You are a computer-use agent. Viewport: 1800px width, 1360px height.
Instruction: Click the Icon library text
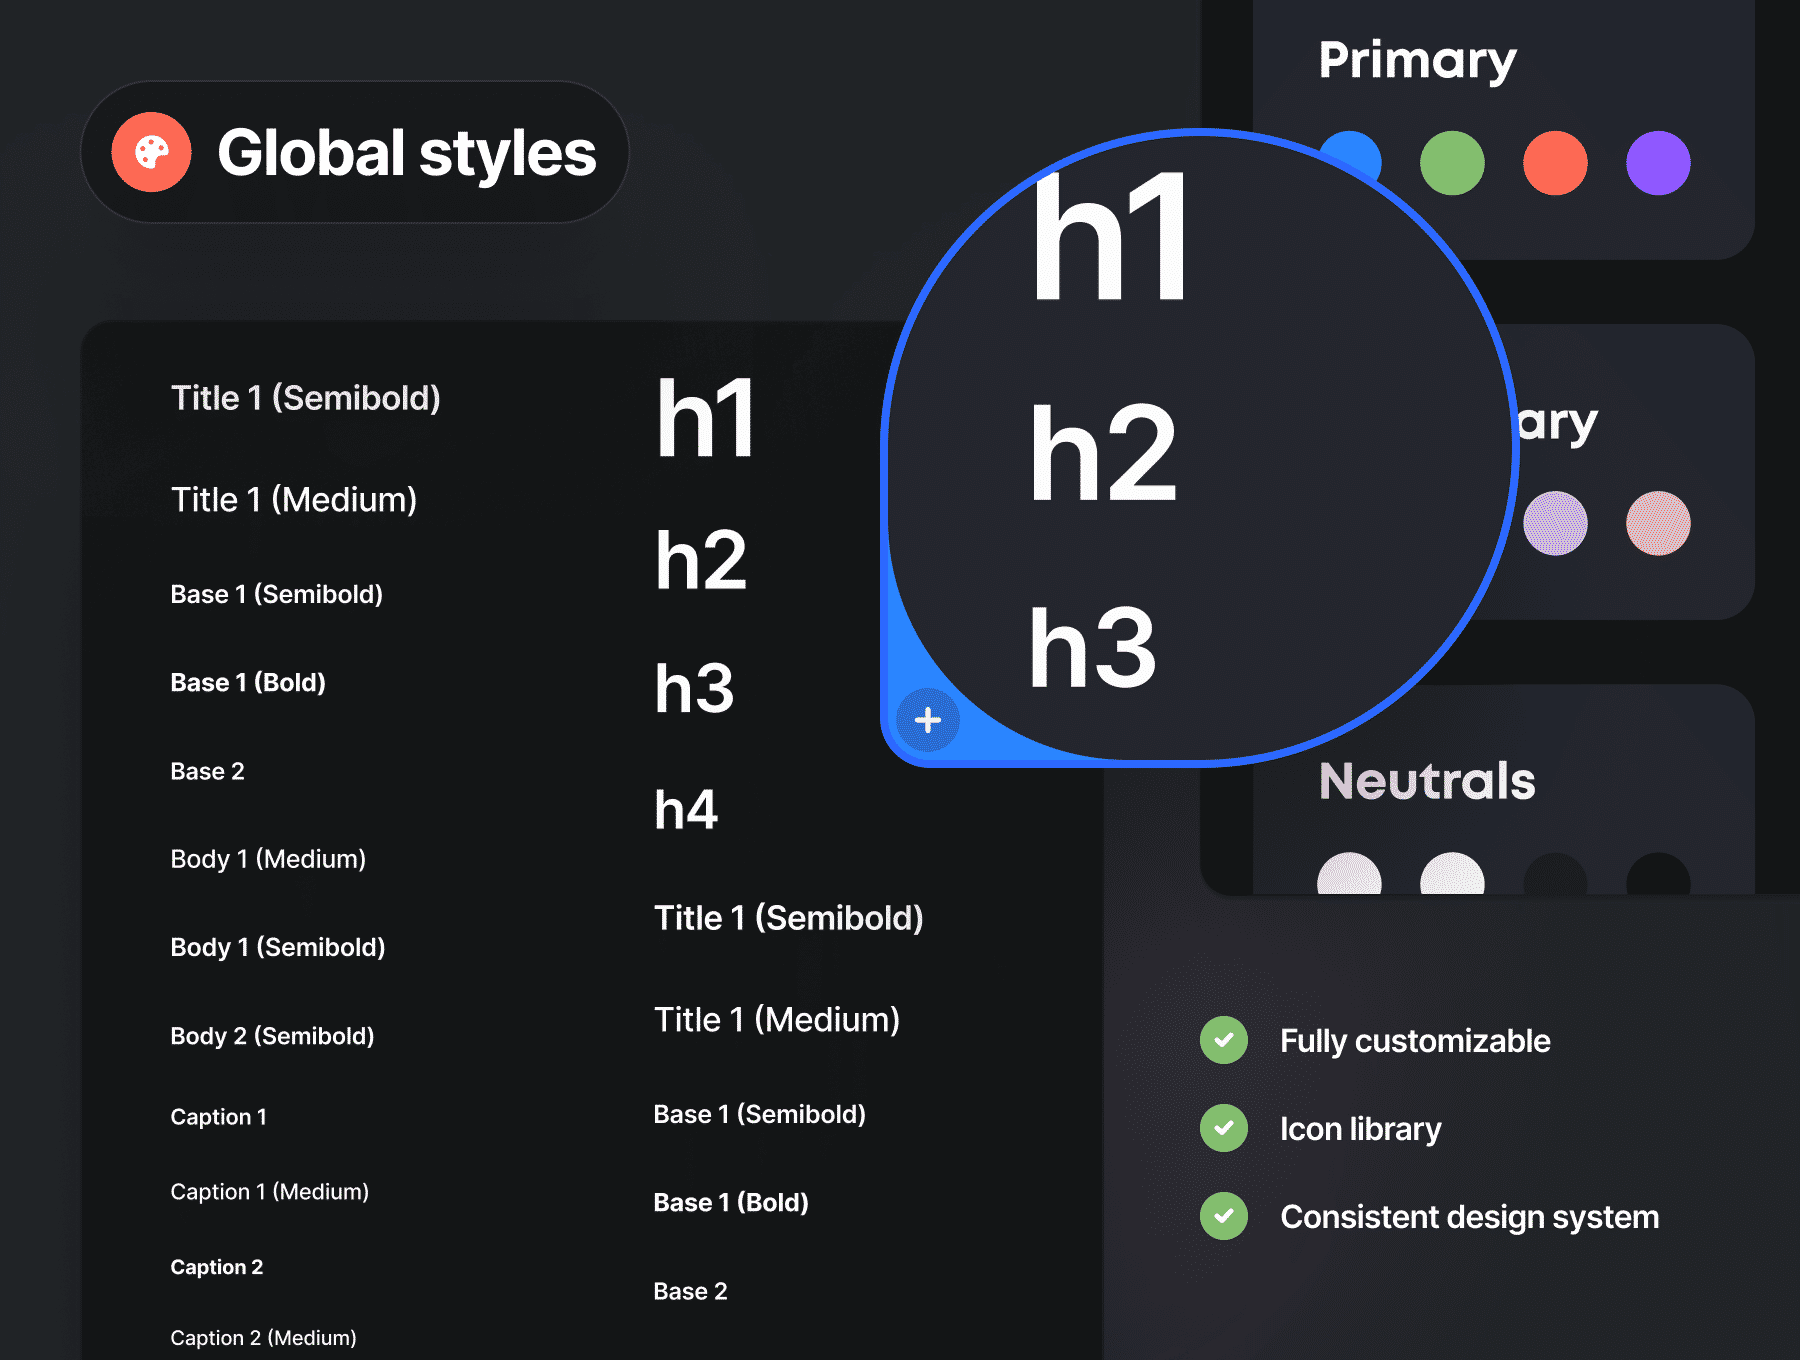click(x=1361, y=1129)
